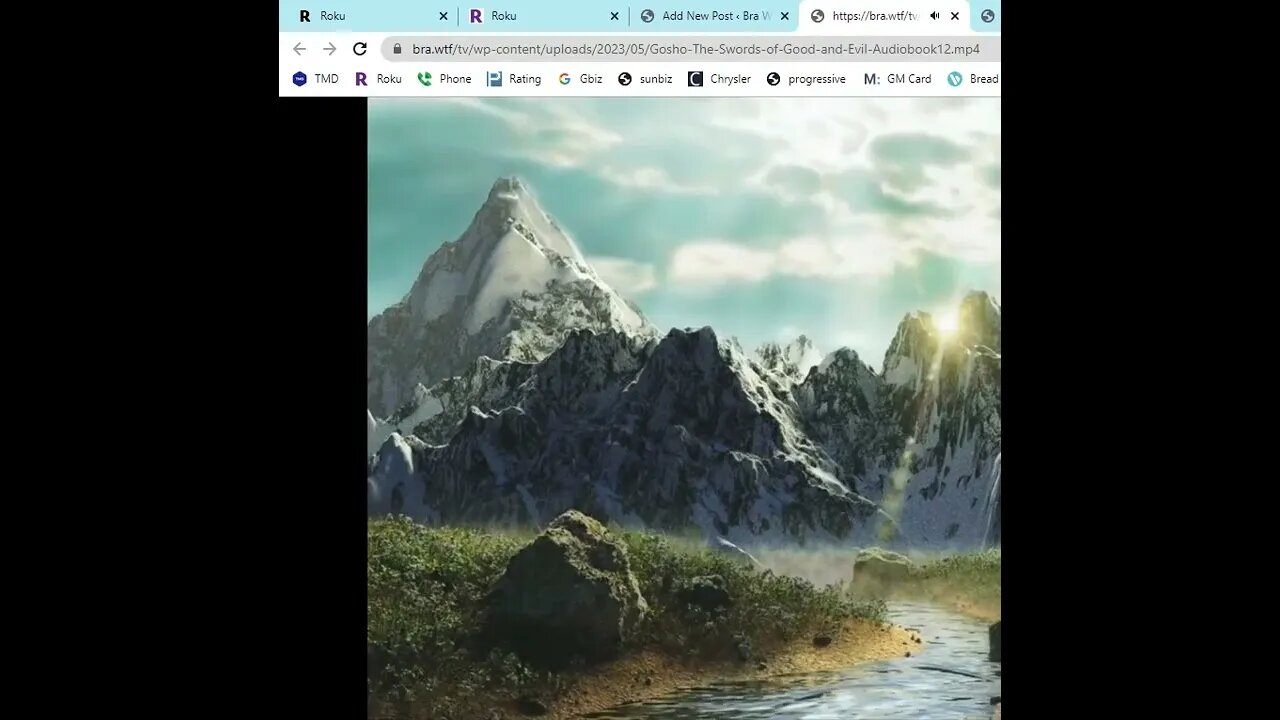The image size is (1280, 720).
Task: Go back one page
Action: pos(299,49)
